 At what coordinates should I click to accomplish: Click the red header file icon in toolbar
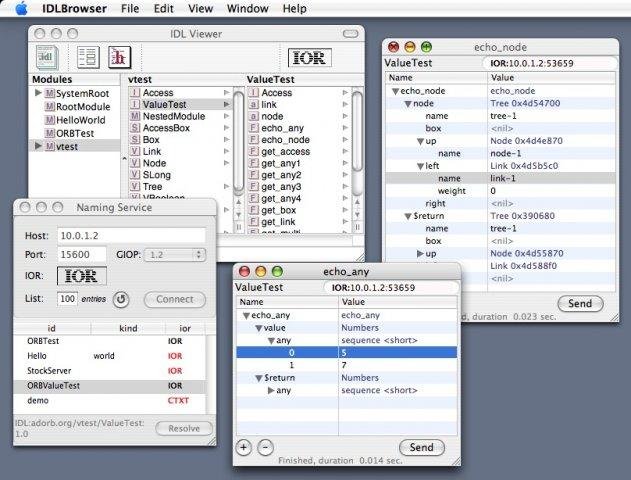119,57
